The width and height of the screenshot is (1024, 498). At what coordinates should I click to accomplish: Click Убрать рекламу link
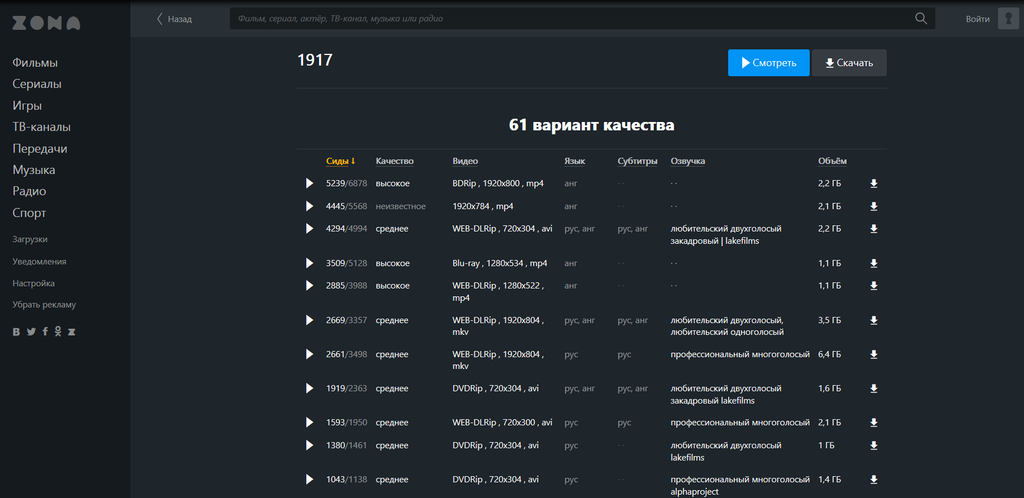[x=44, y=305]
